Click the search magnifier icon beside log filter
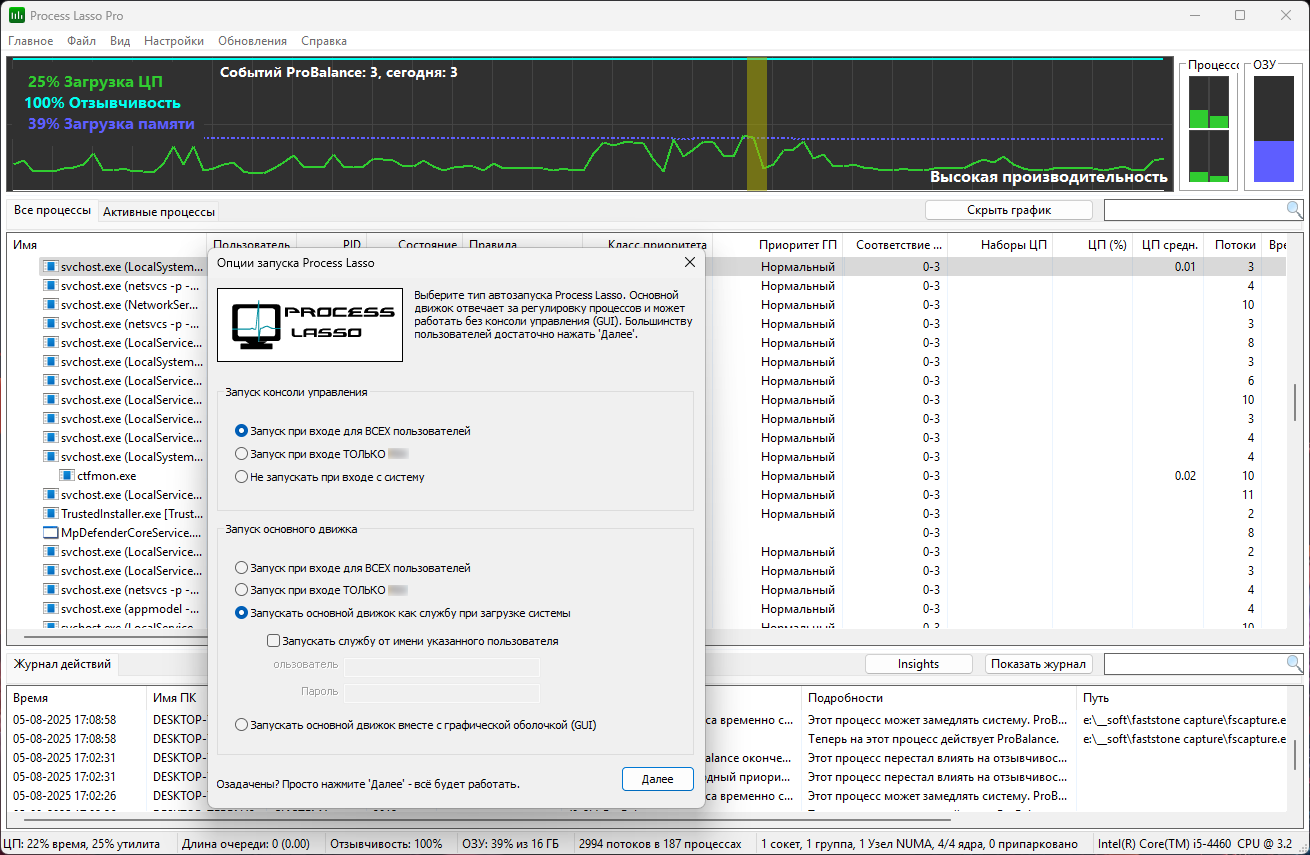The image size is (1310, 855). (x=1294, y=664)
